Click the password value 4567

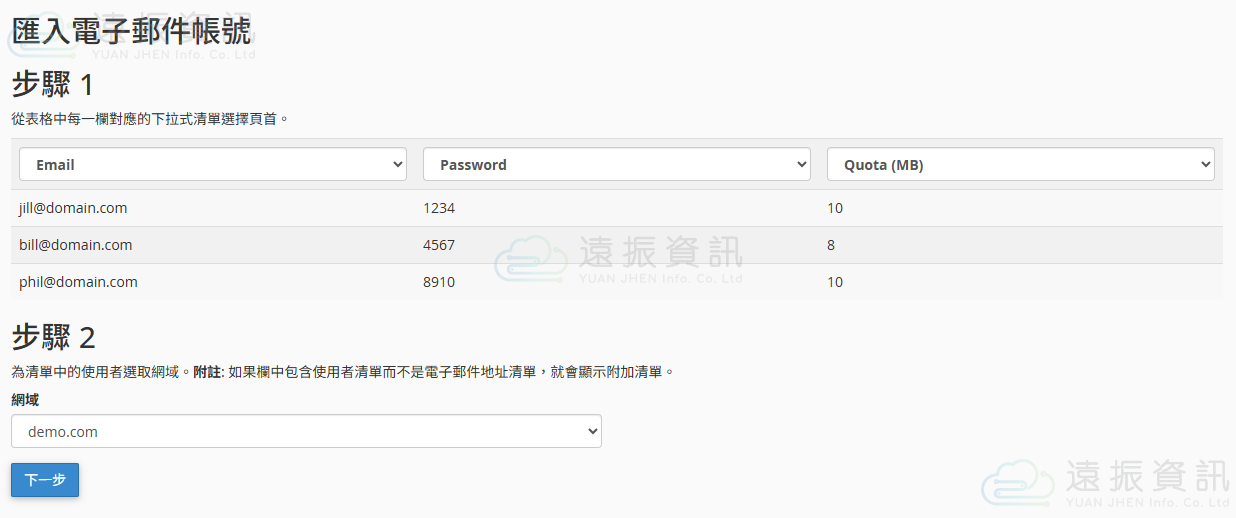coord(439,245)
